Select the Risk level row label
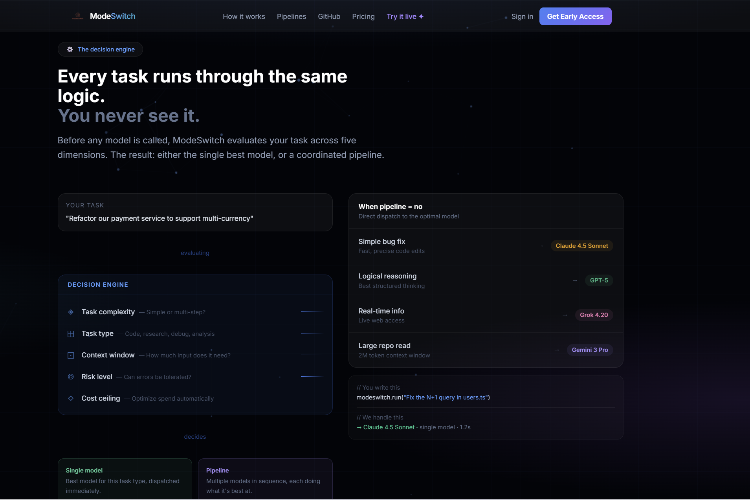750x500 pixels. click(x=97, y=377)
